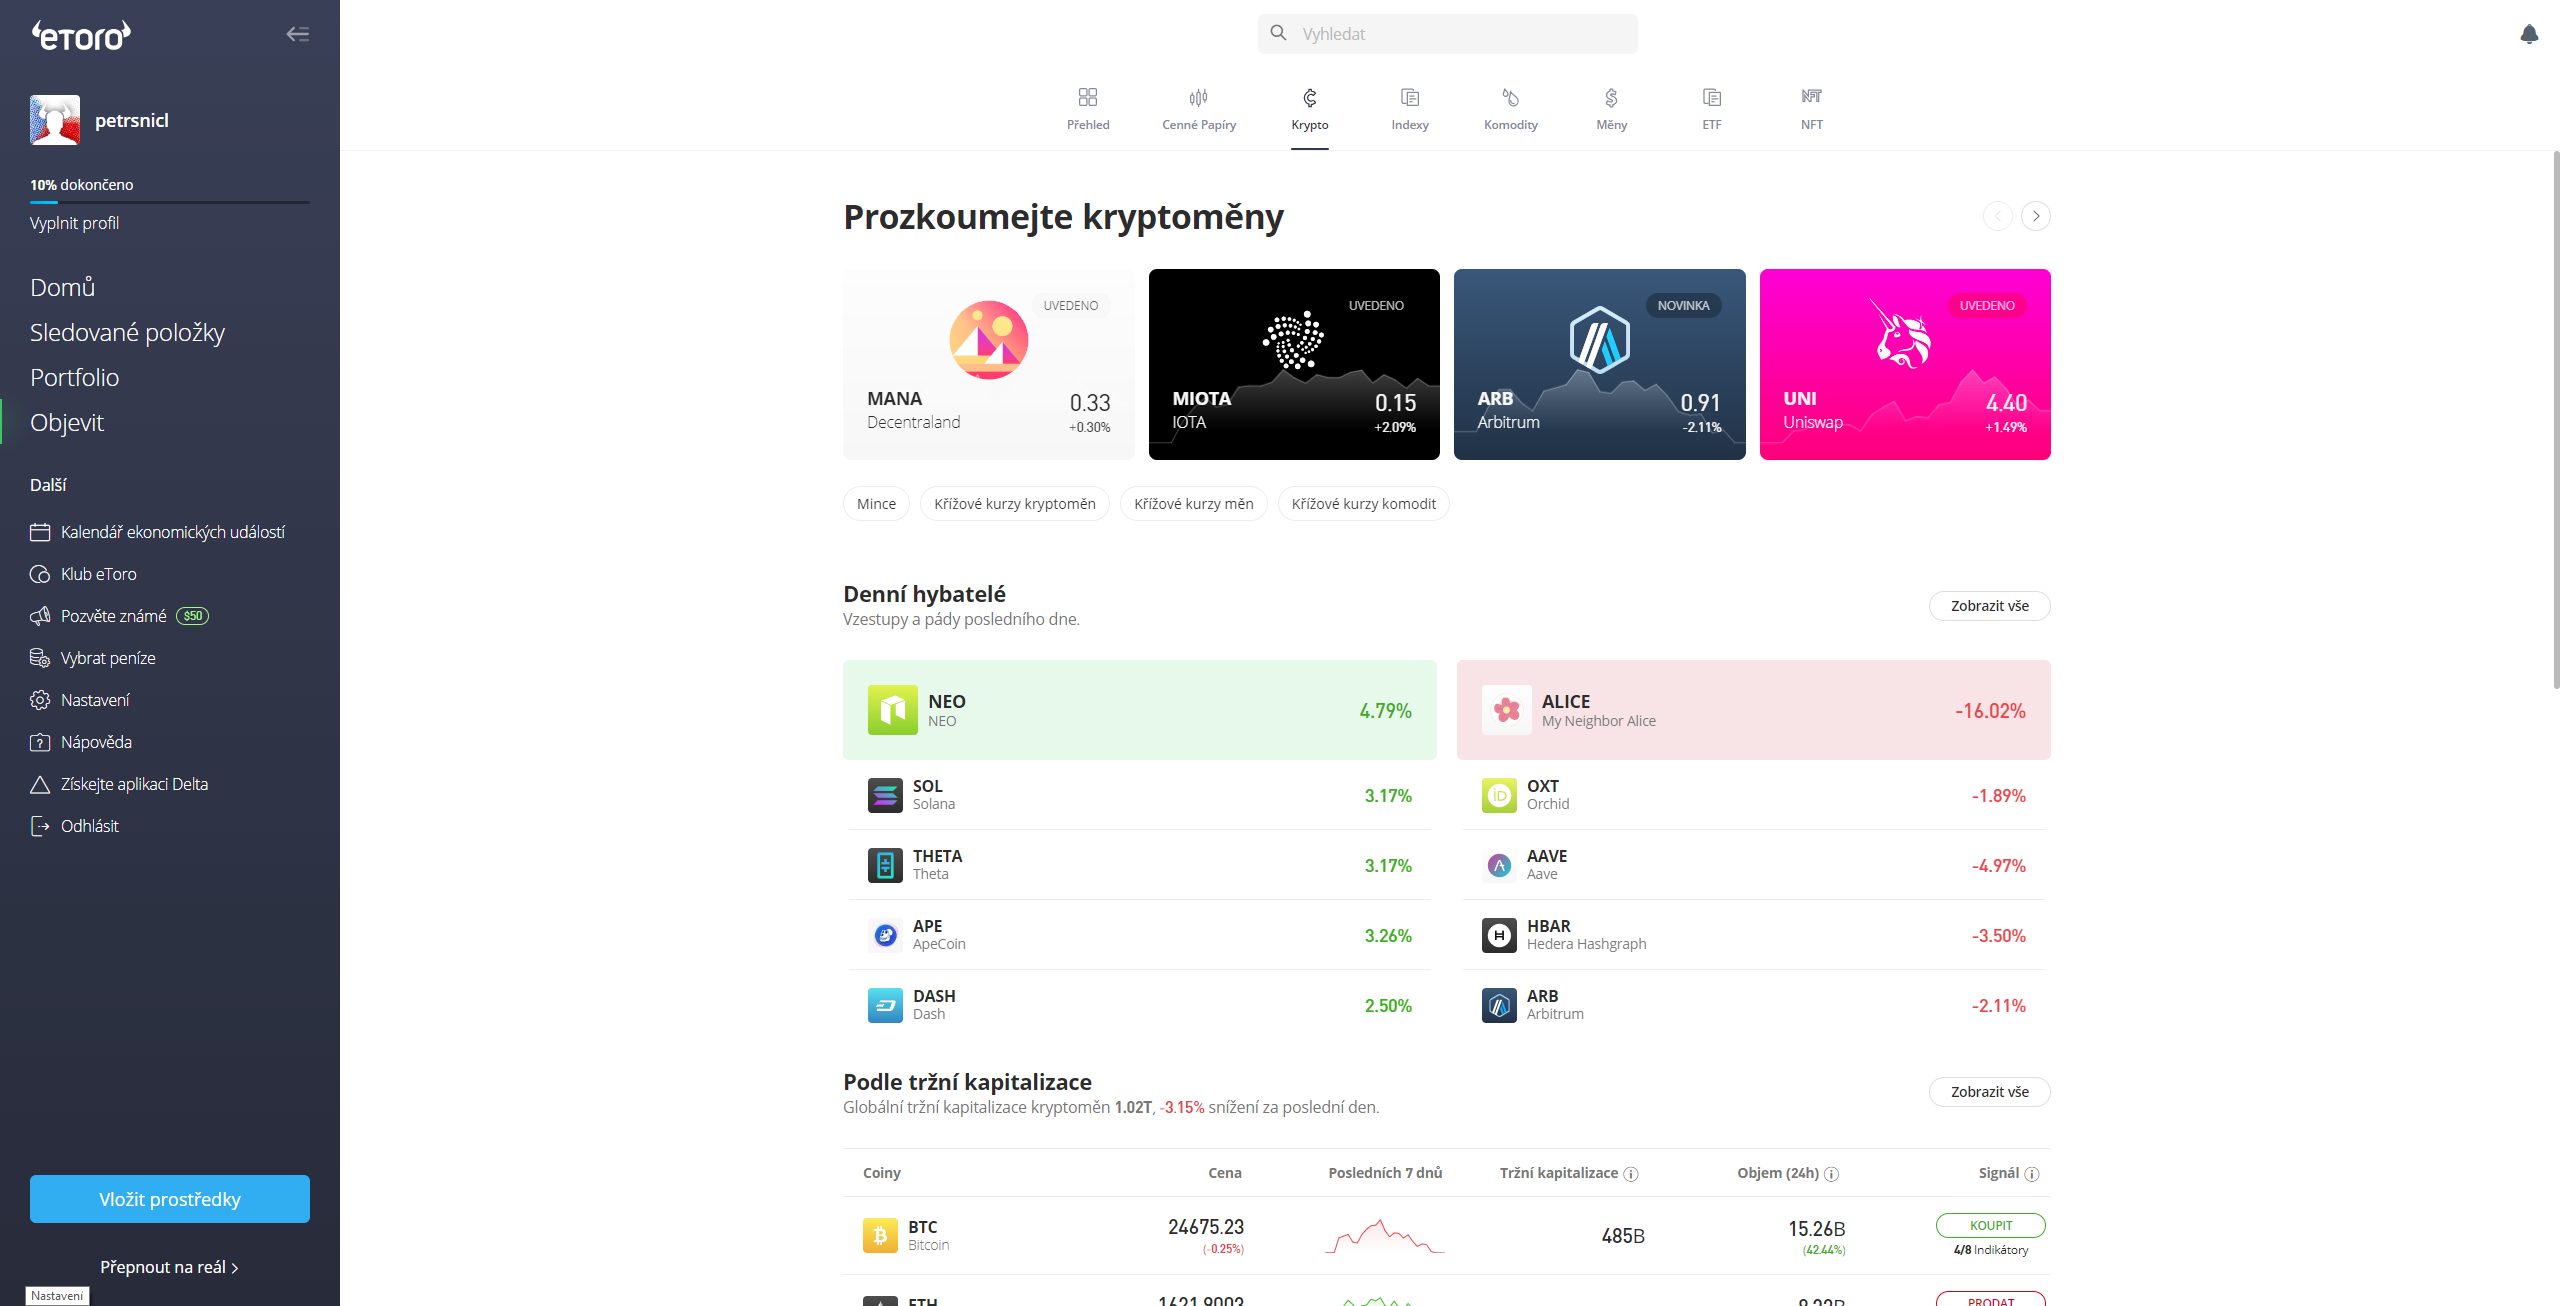
Task: Switch to the Přehled tab
Action: [1088, 109]
